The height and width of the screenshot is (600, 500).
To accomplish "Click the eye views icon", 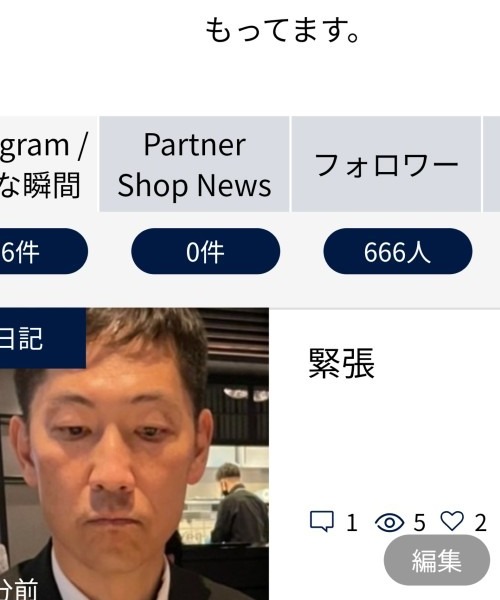I will 389,522.
